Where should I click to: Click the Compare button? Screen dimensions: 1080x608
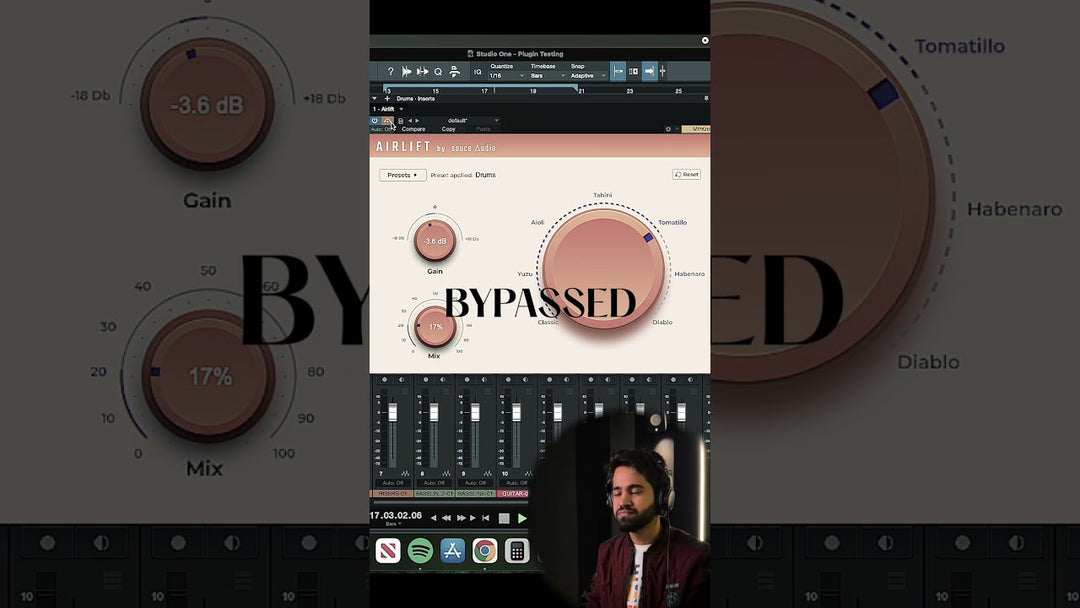tap(413, 129)
